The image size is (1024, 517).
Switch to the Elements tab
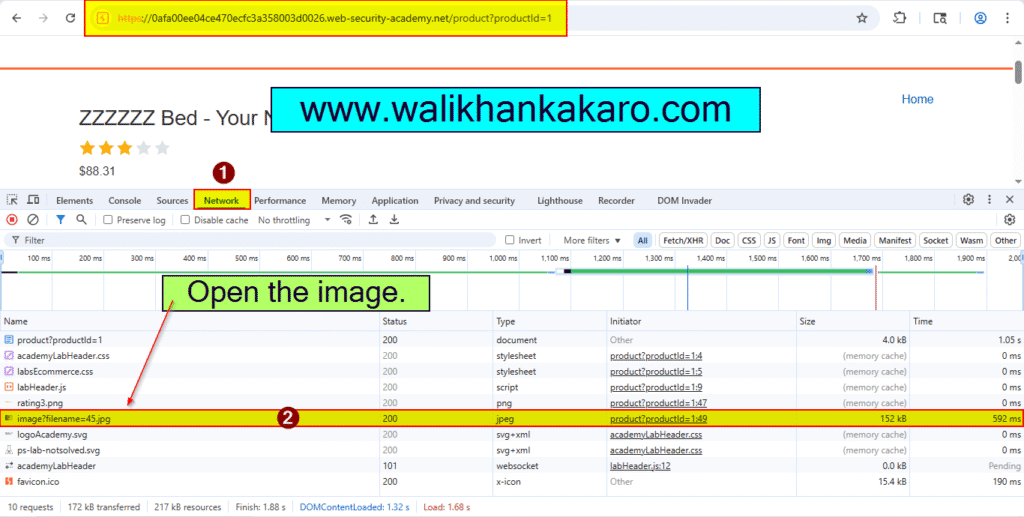tap(74, 200)
